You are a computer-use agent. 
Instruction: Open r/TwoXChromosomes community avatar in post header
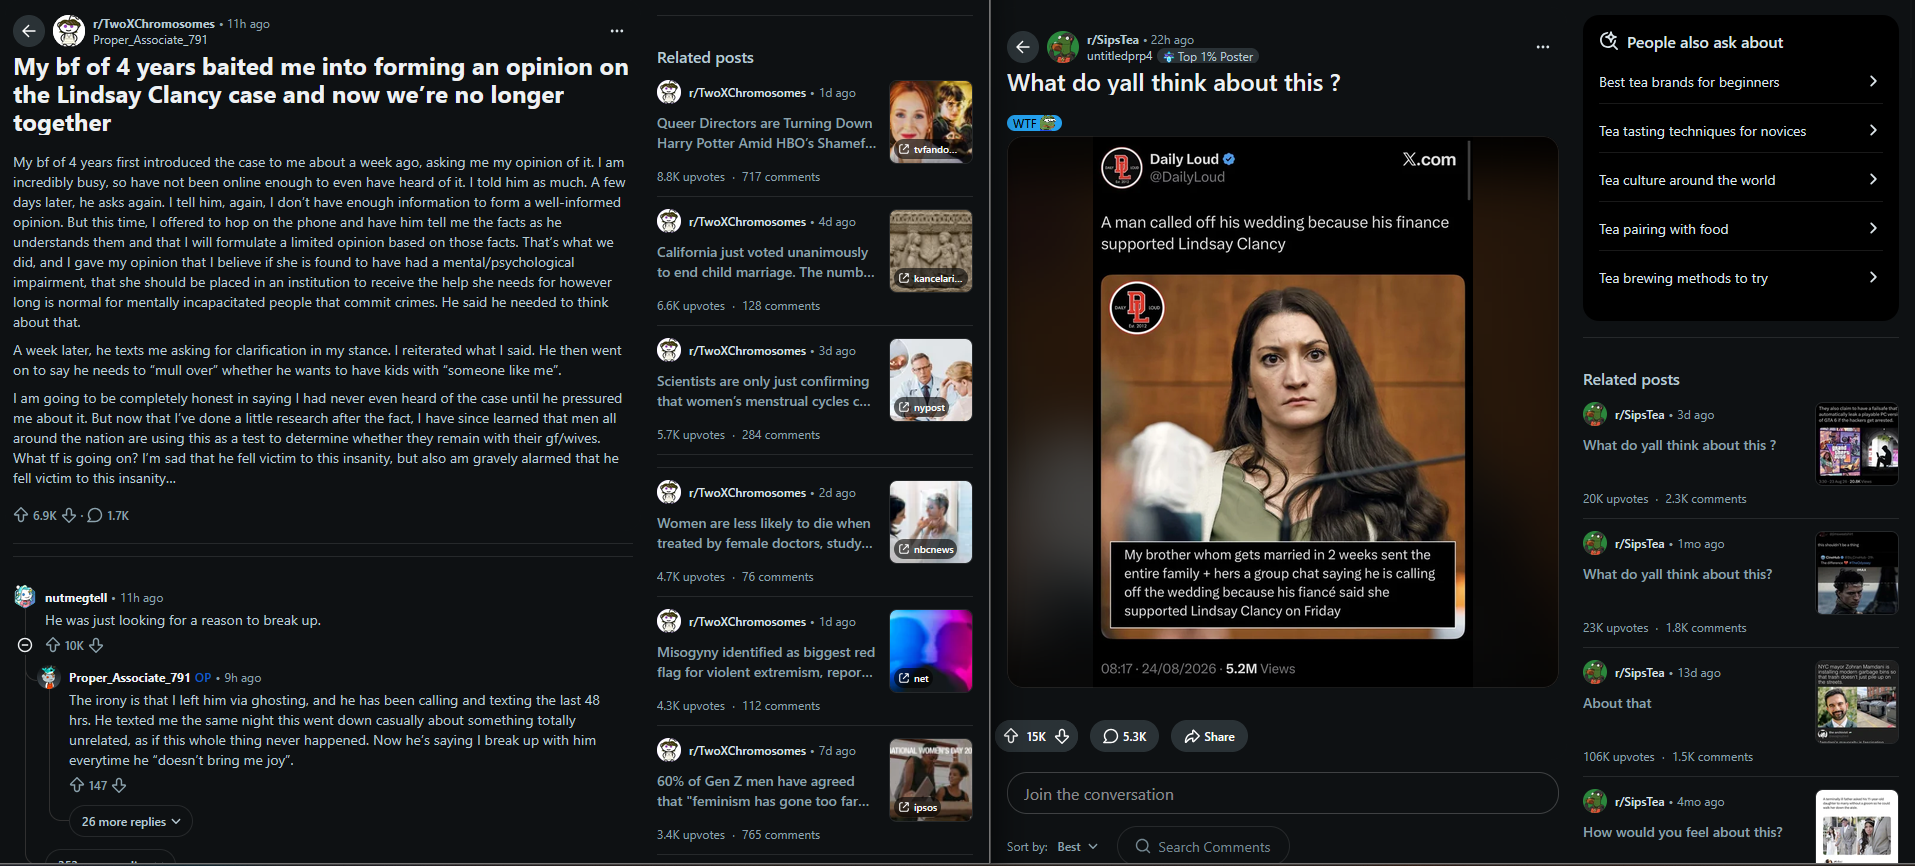click(69, 31)
